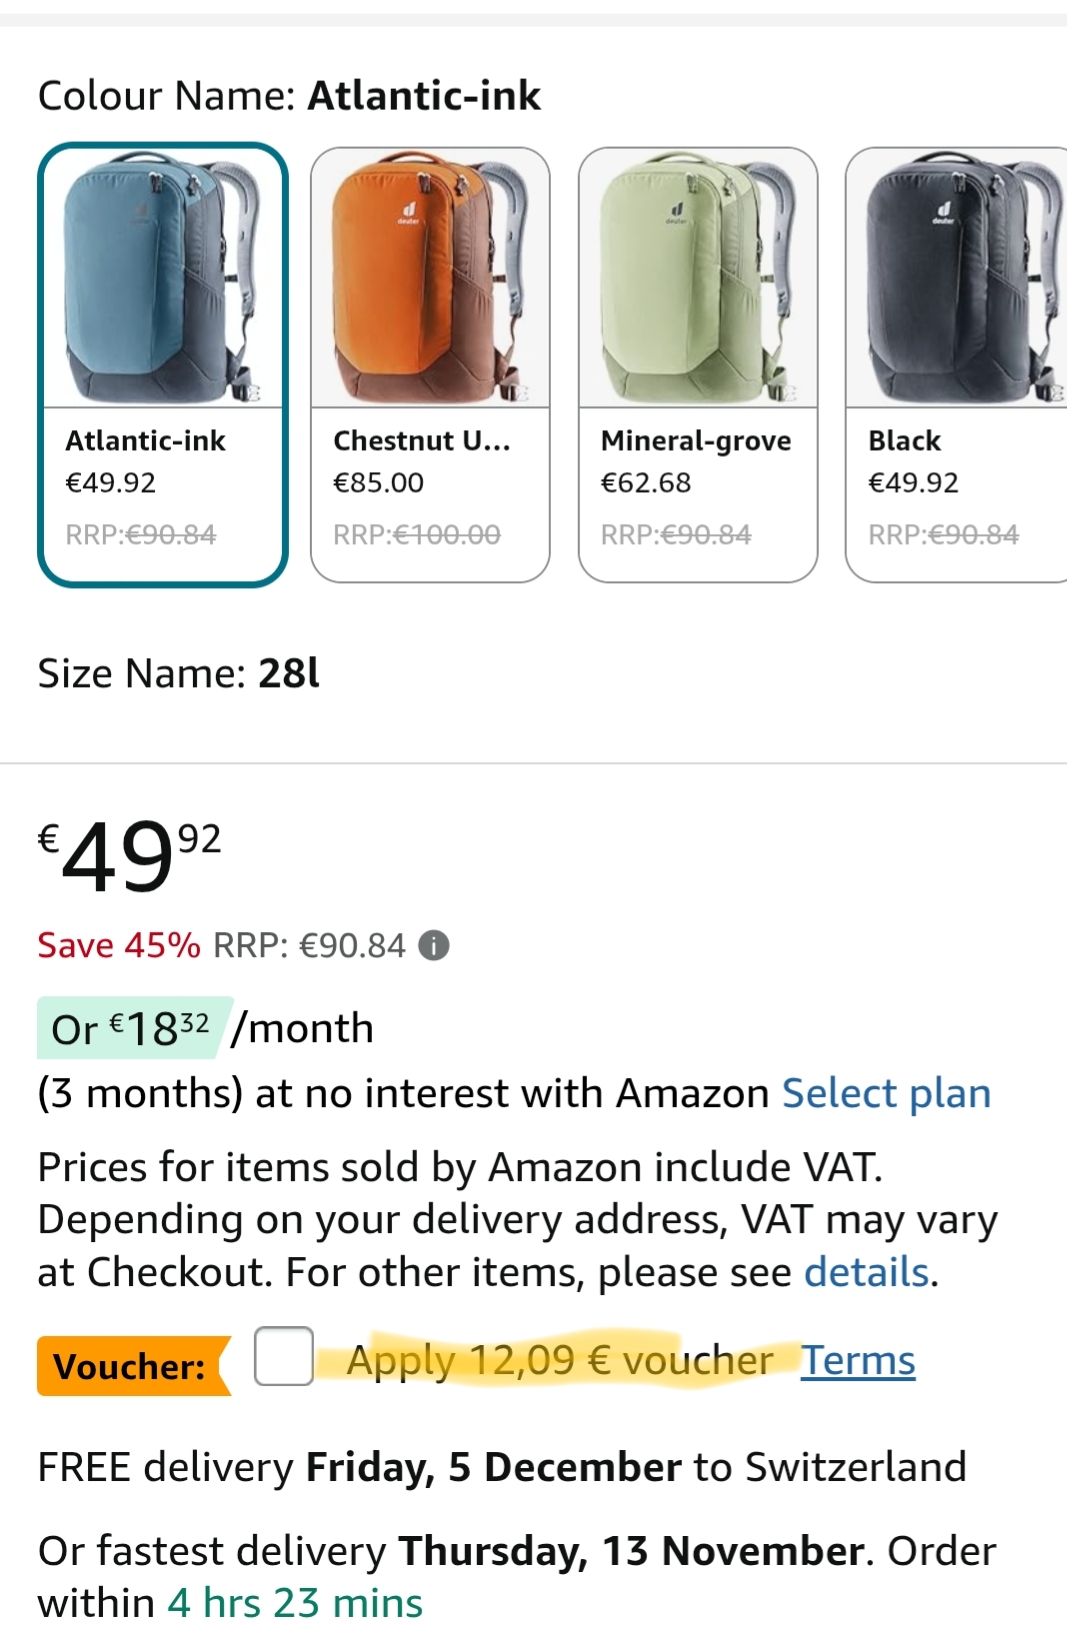1067x1643 pixels.
Task: Click the Chestnut €85.00 price
Action: coord(378,483)
